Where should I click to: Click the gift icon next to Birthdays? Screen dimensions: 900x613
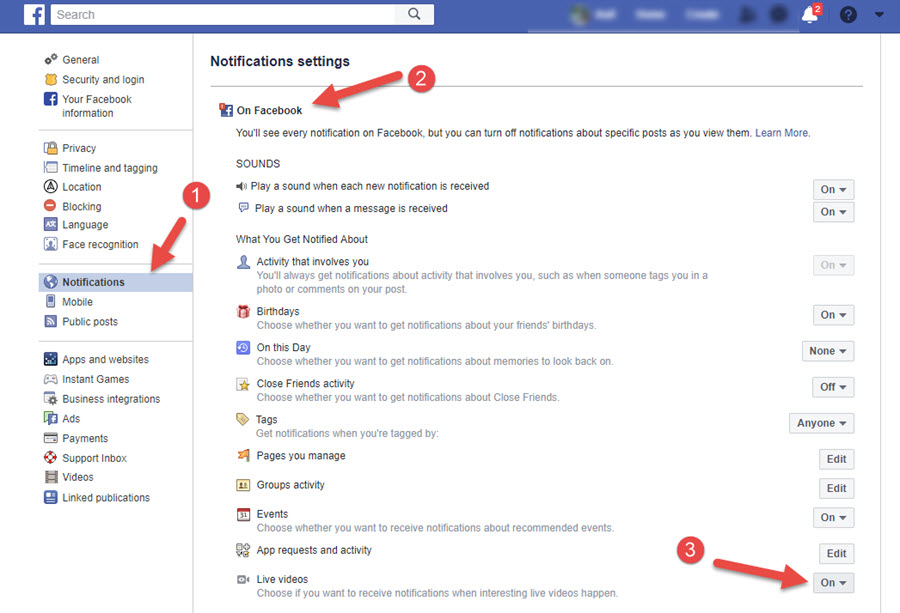pos(243,312)
